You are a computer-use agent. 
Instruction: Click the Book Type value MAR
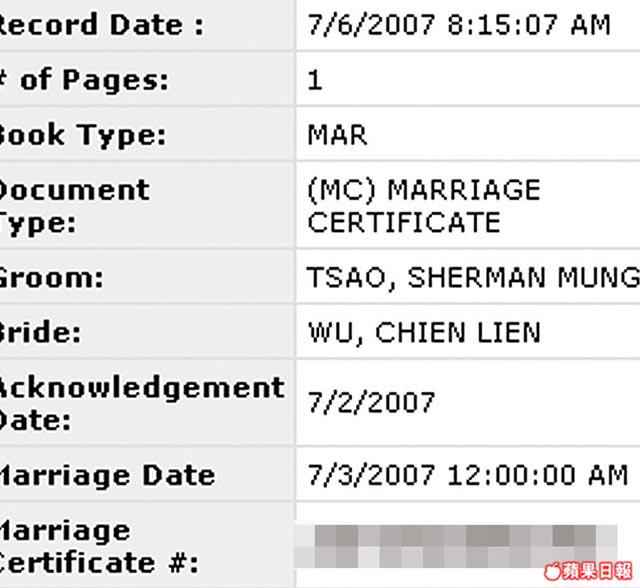pos(338,135)
